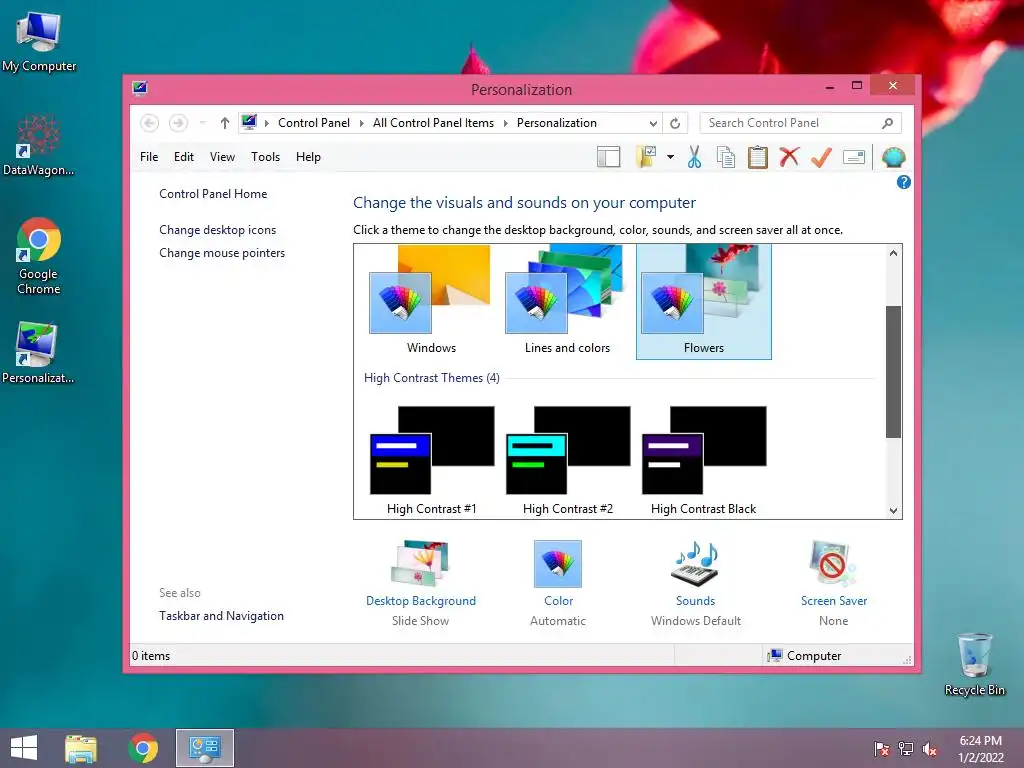Click the My Computer desktop icon
Image resolution: width=1024 pixels, height=768 pixels.
coord(39,42)
